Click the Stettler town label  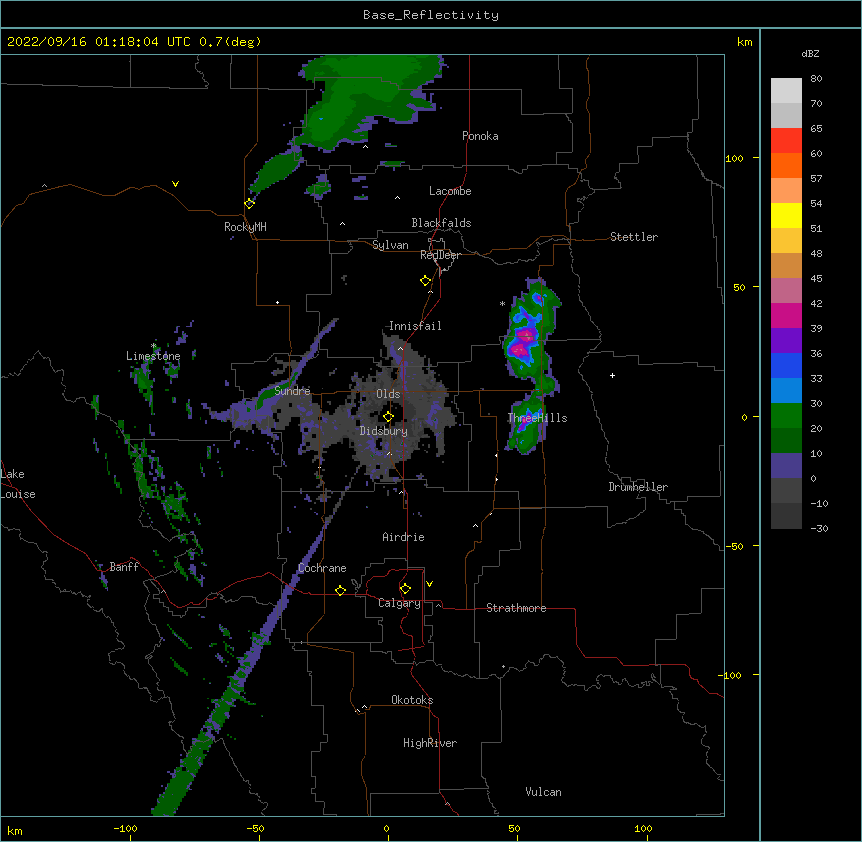point(634,237)
